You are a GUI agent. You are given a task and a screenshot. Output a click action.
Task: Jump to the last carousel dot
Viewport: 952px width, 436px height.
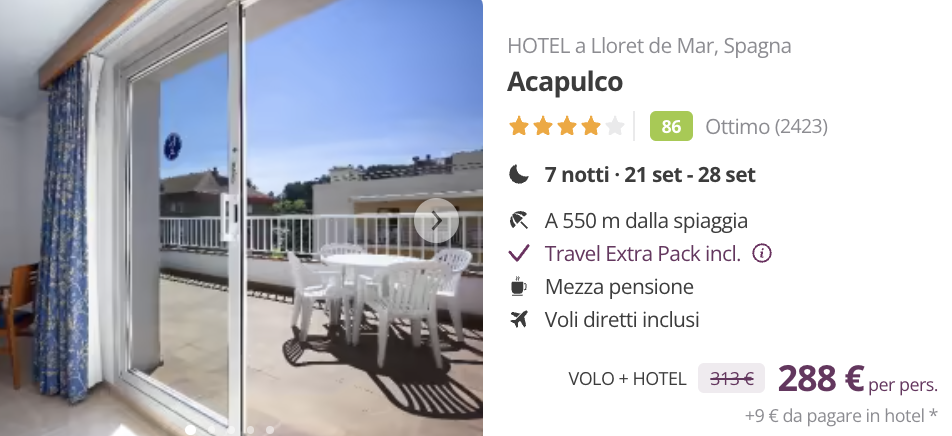click(270, 430)
